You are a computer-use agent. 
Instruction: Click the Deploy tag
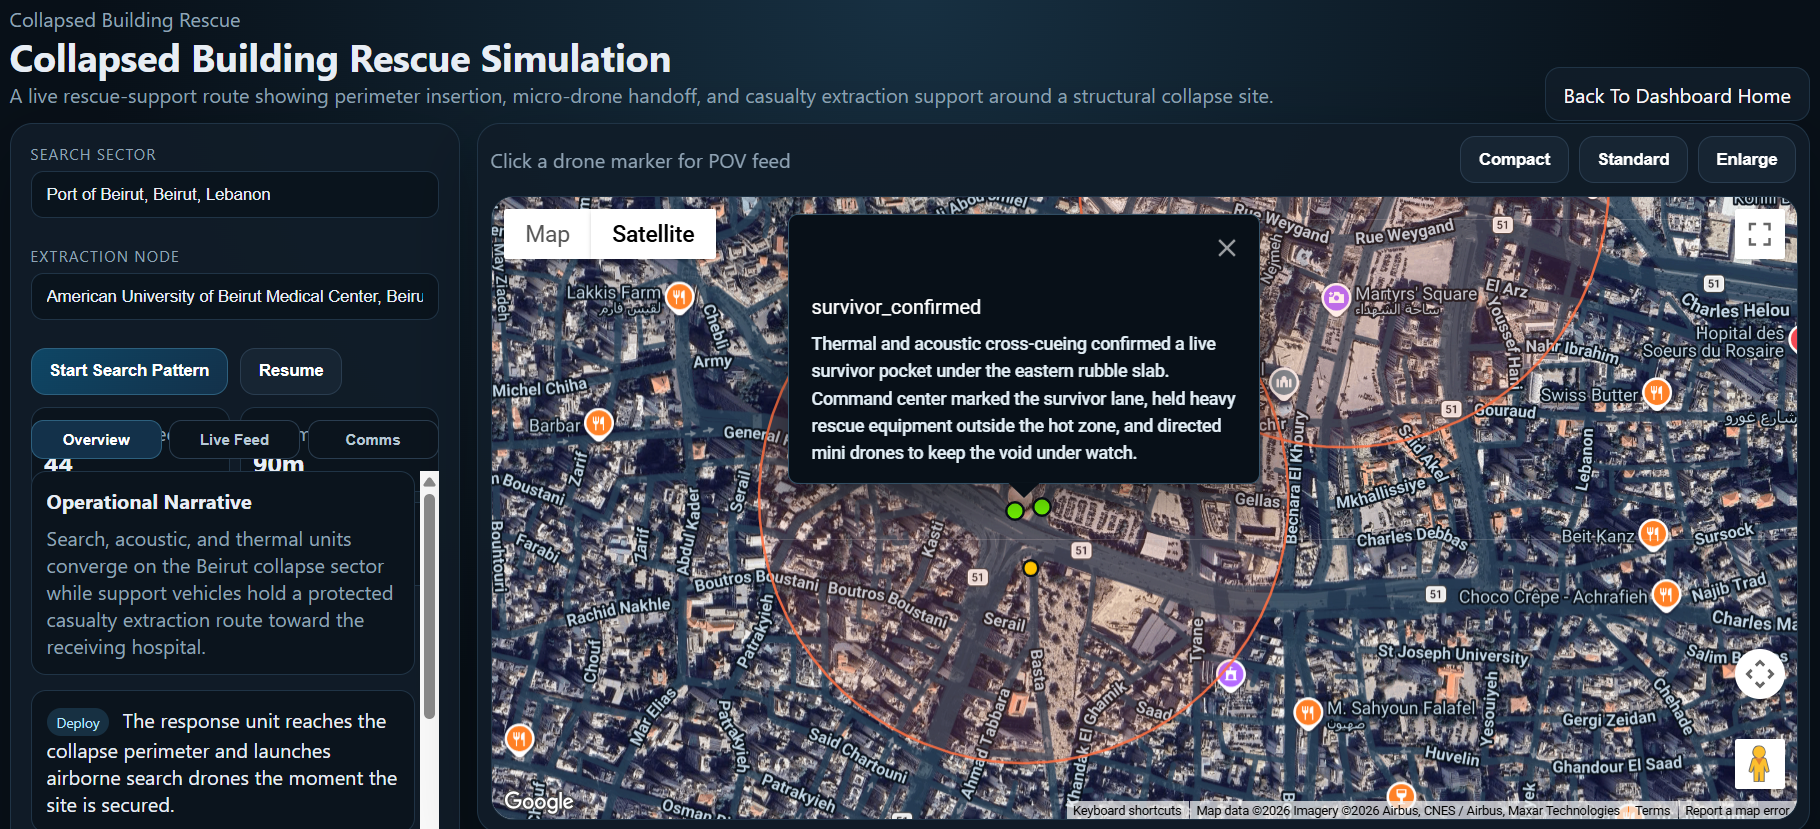(78, 723)
